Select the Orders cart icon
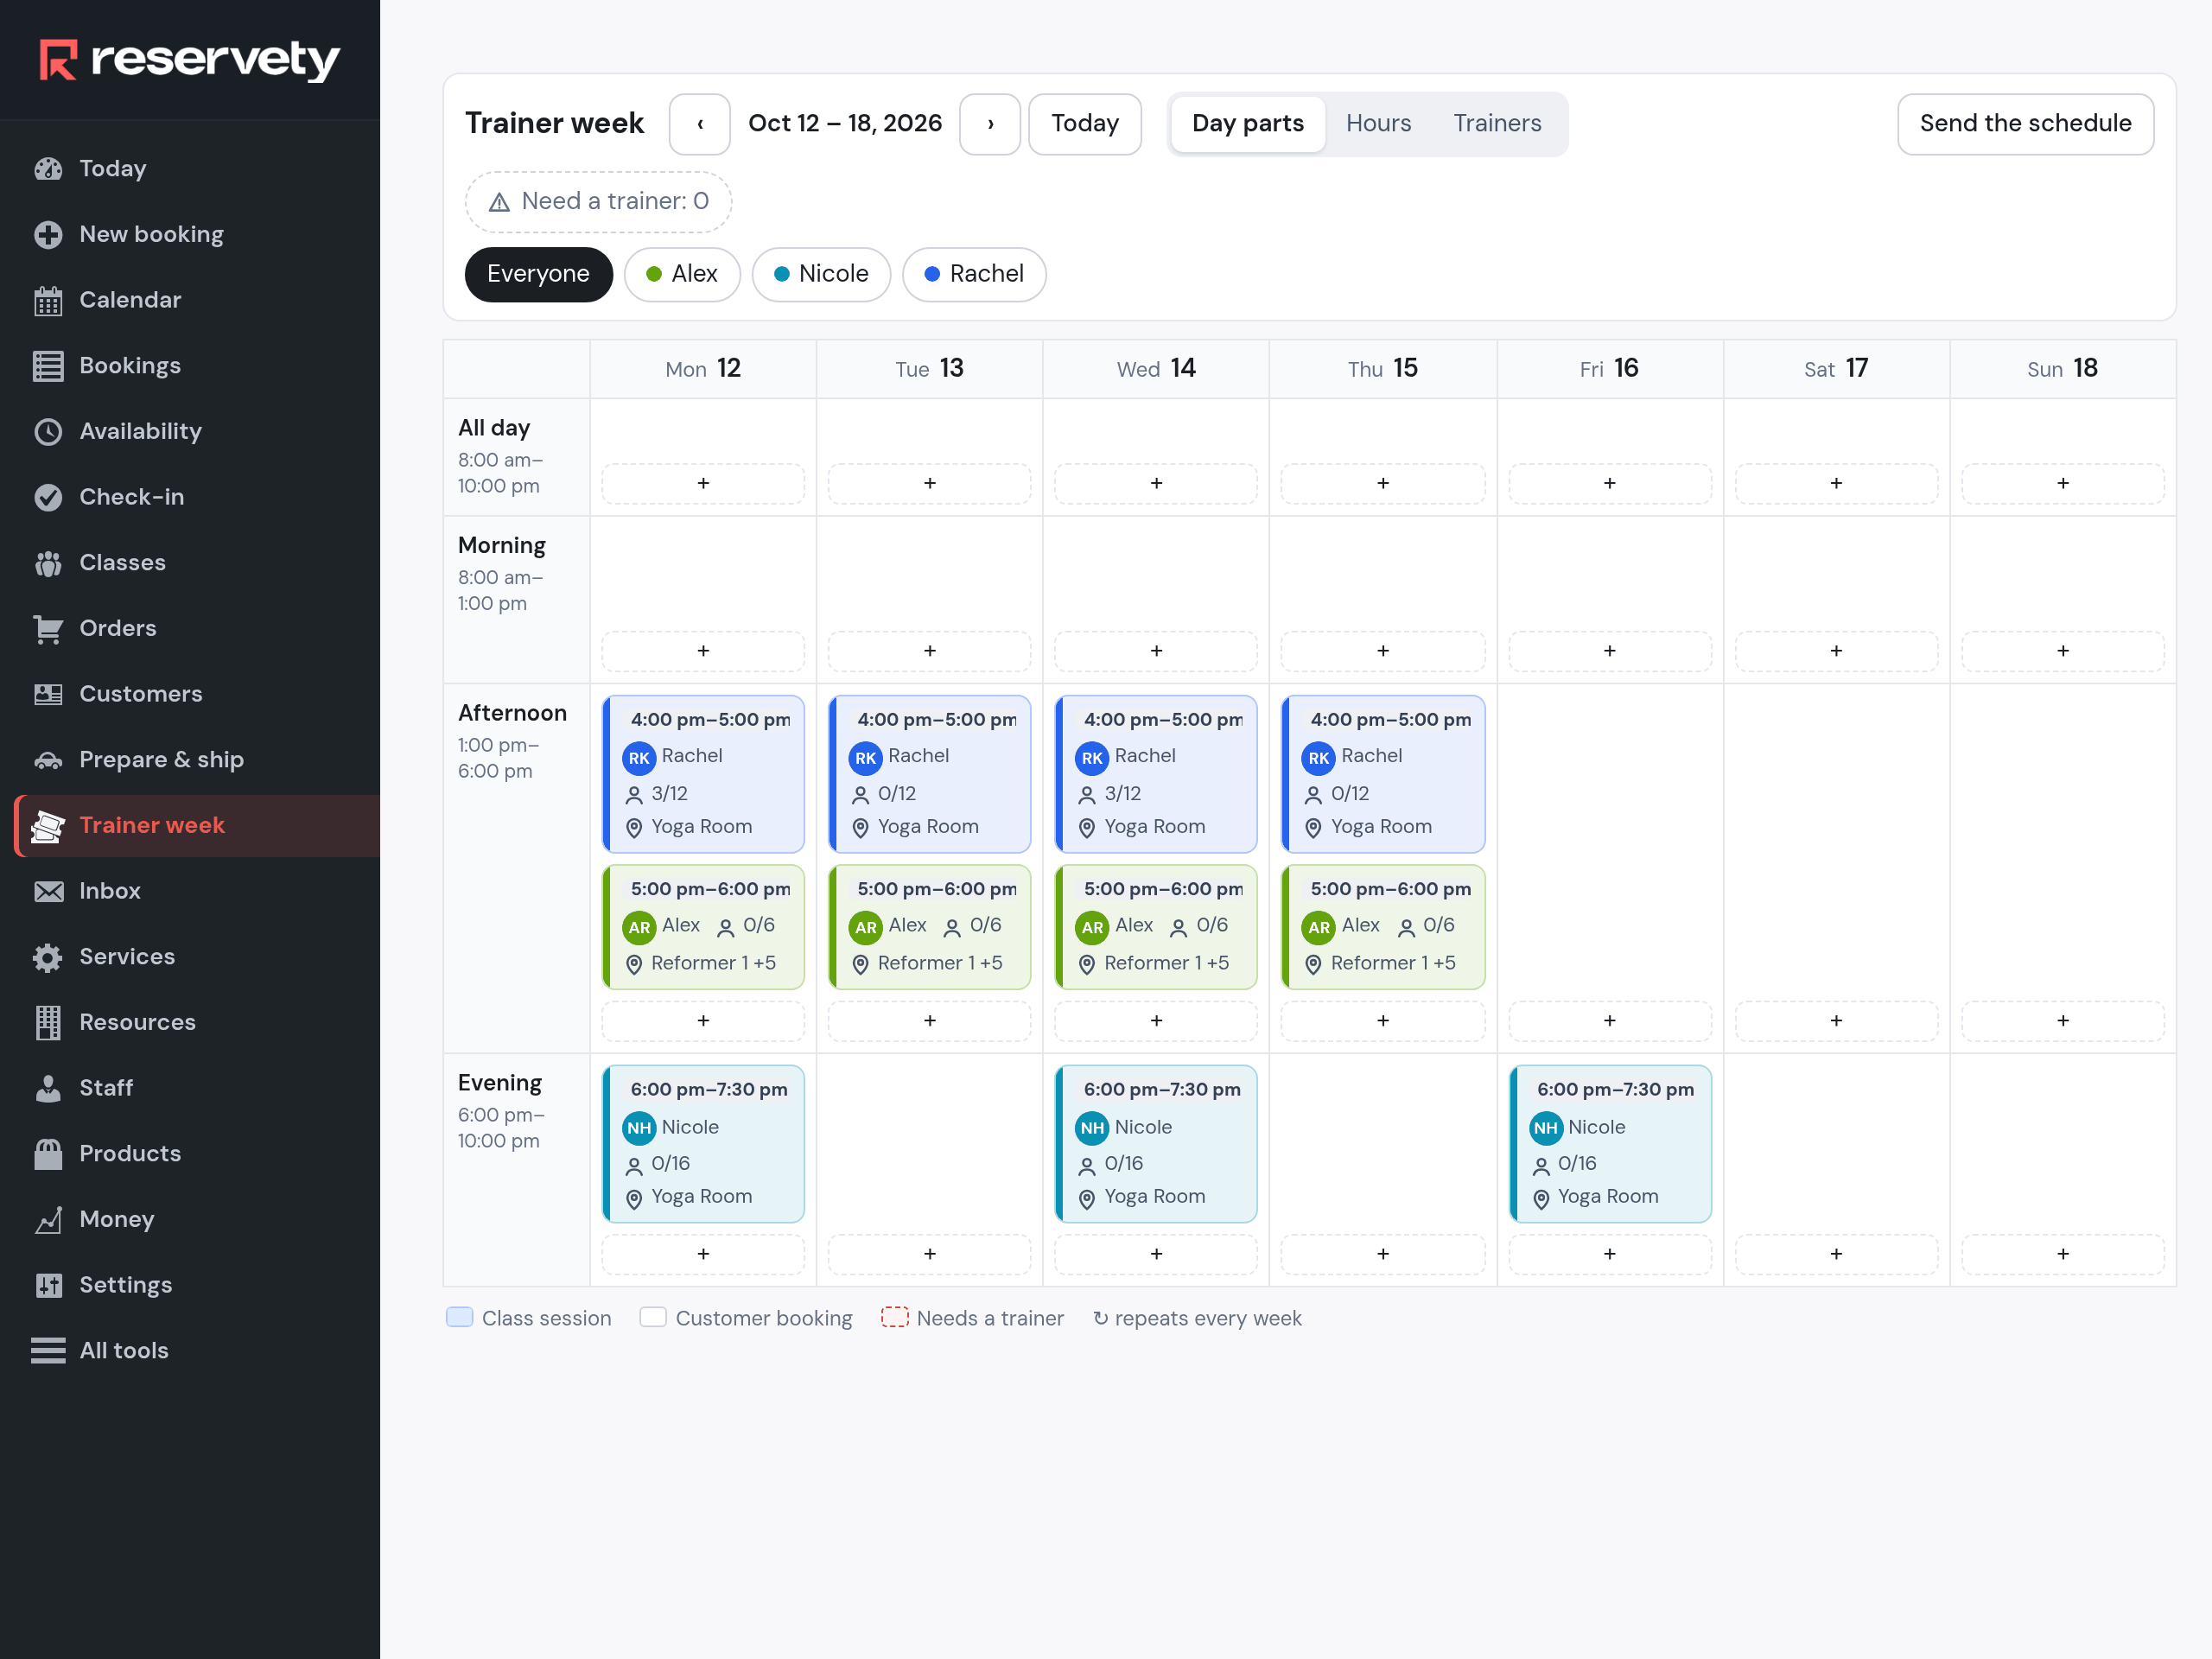This screenshot has height=1659, width=2212. (48, 628)
